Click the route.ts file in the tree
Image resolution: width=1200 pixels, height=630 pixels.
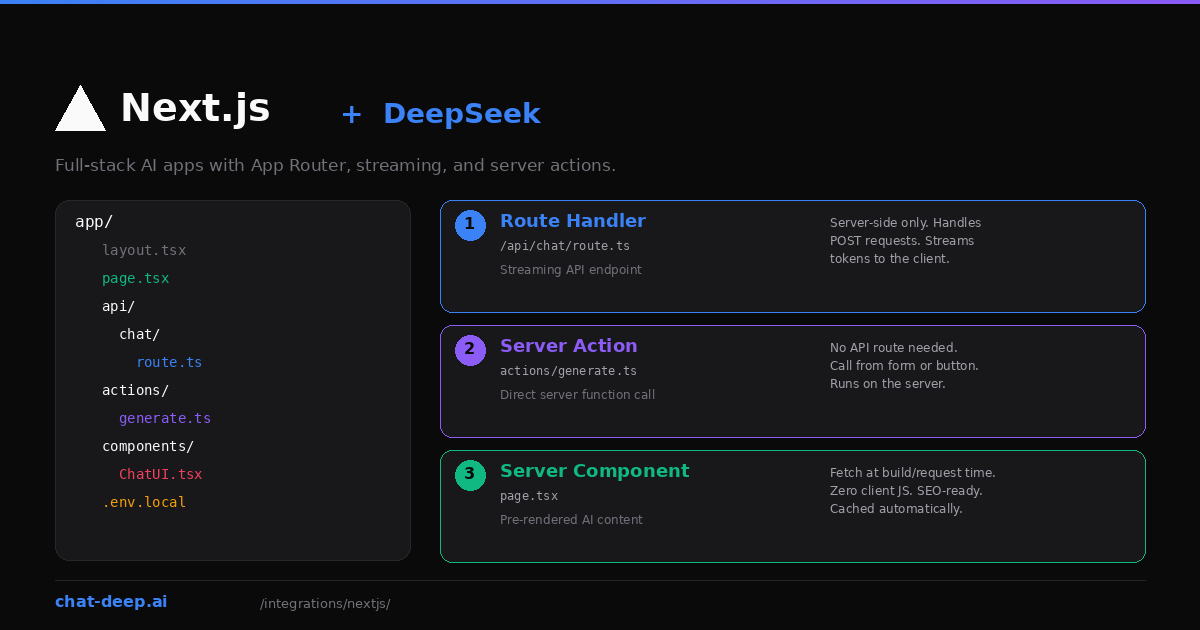[x=169, y=362]
